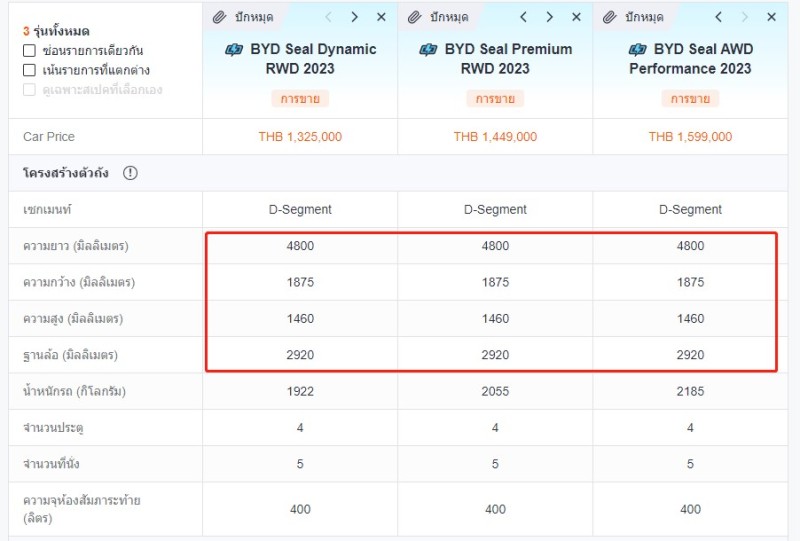This screenshot has width=800, height=541.
Task: Move BYD Seal AWD Performance column left
Action: point(718,17)
